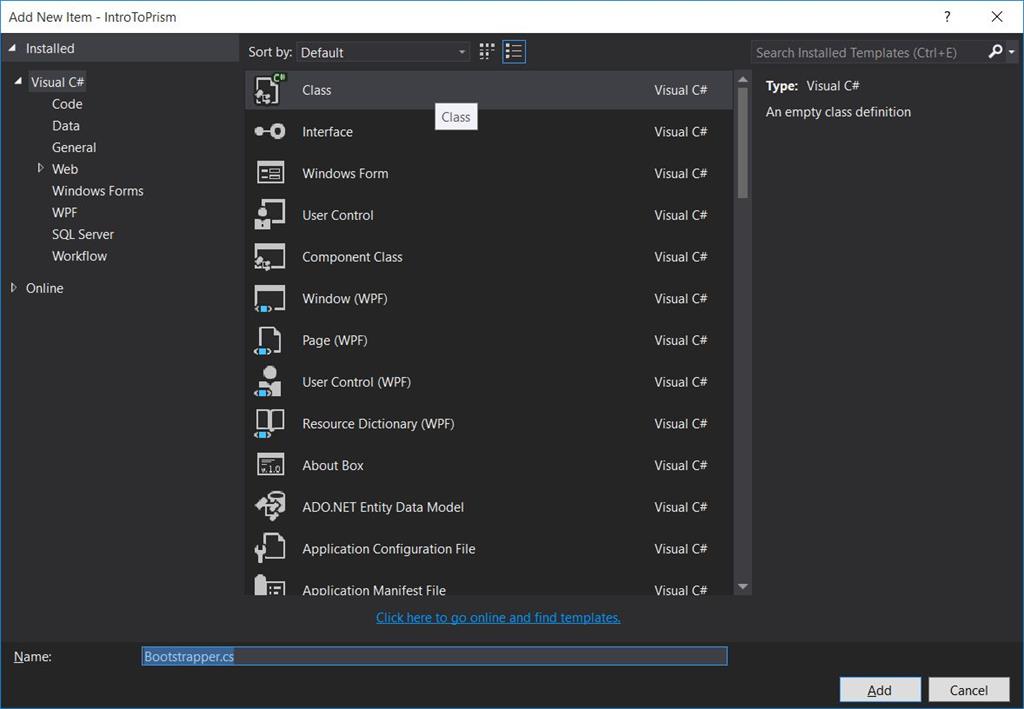Expand the Web tree node
1024x709 pixels.
point(40,169)
